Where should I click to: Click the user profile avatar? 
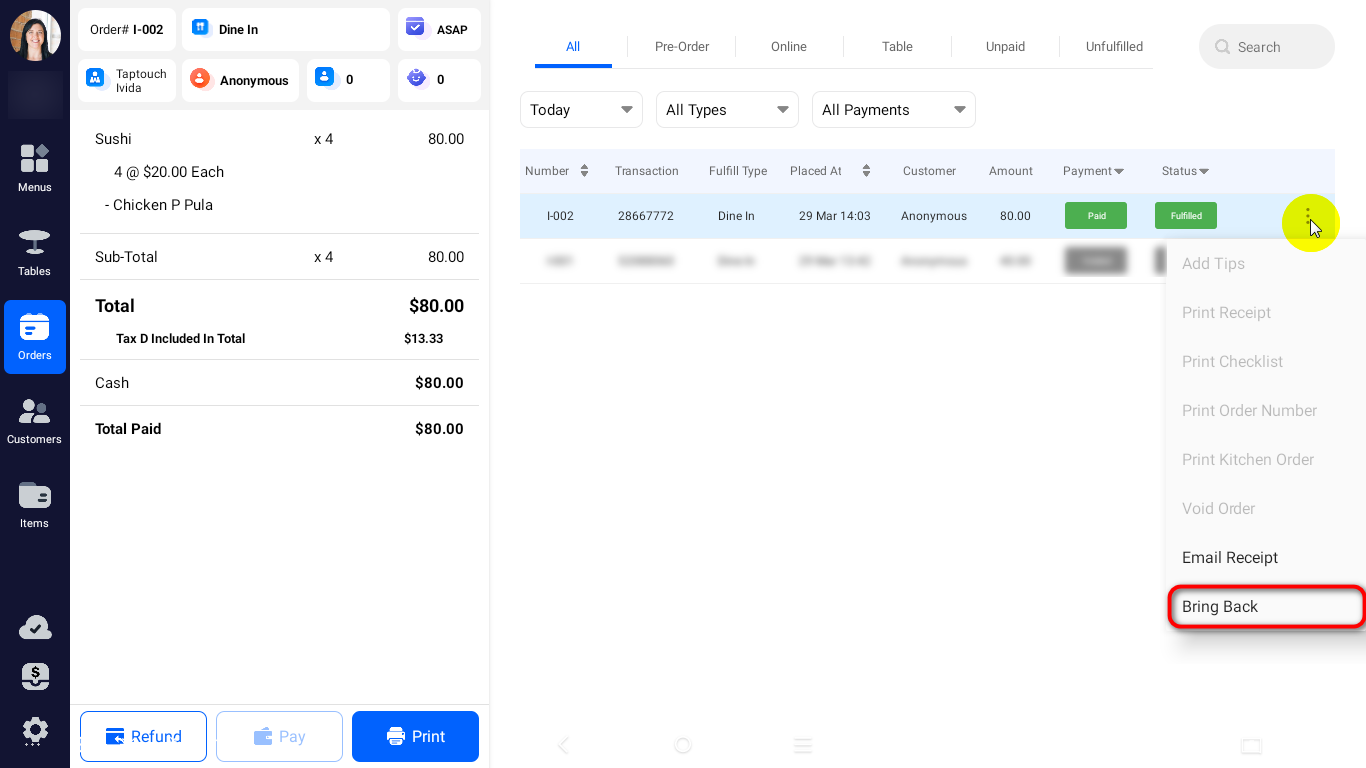pos(35,36)
